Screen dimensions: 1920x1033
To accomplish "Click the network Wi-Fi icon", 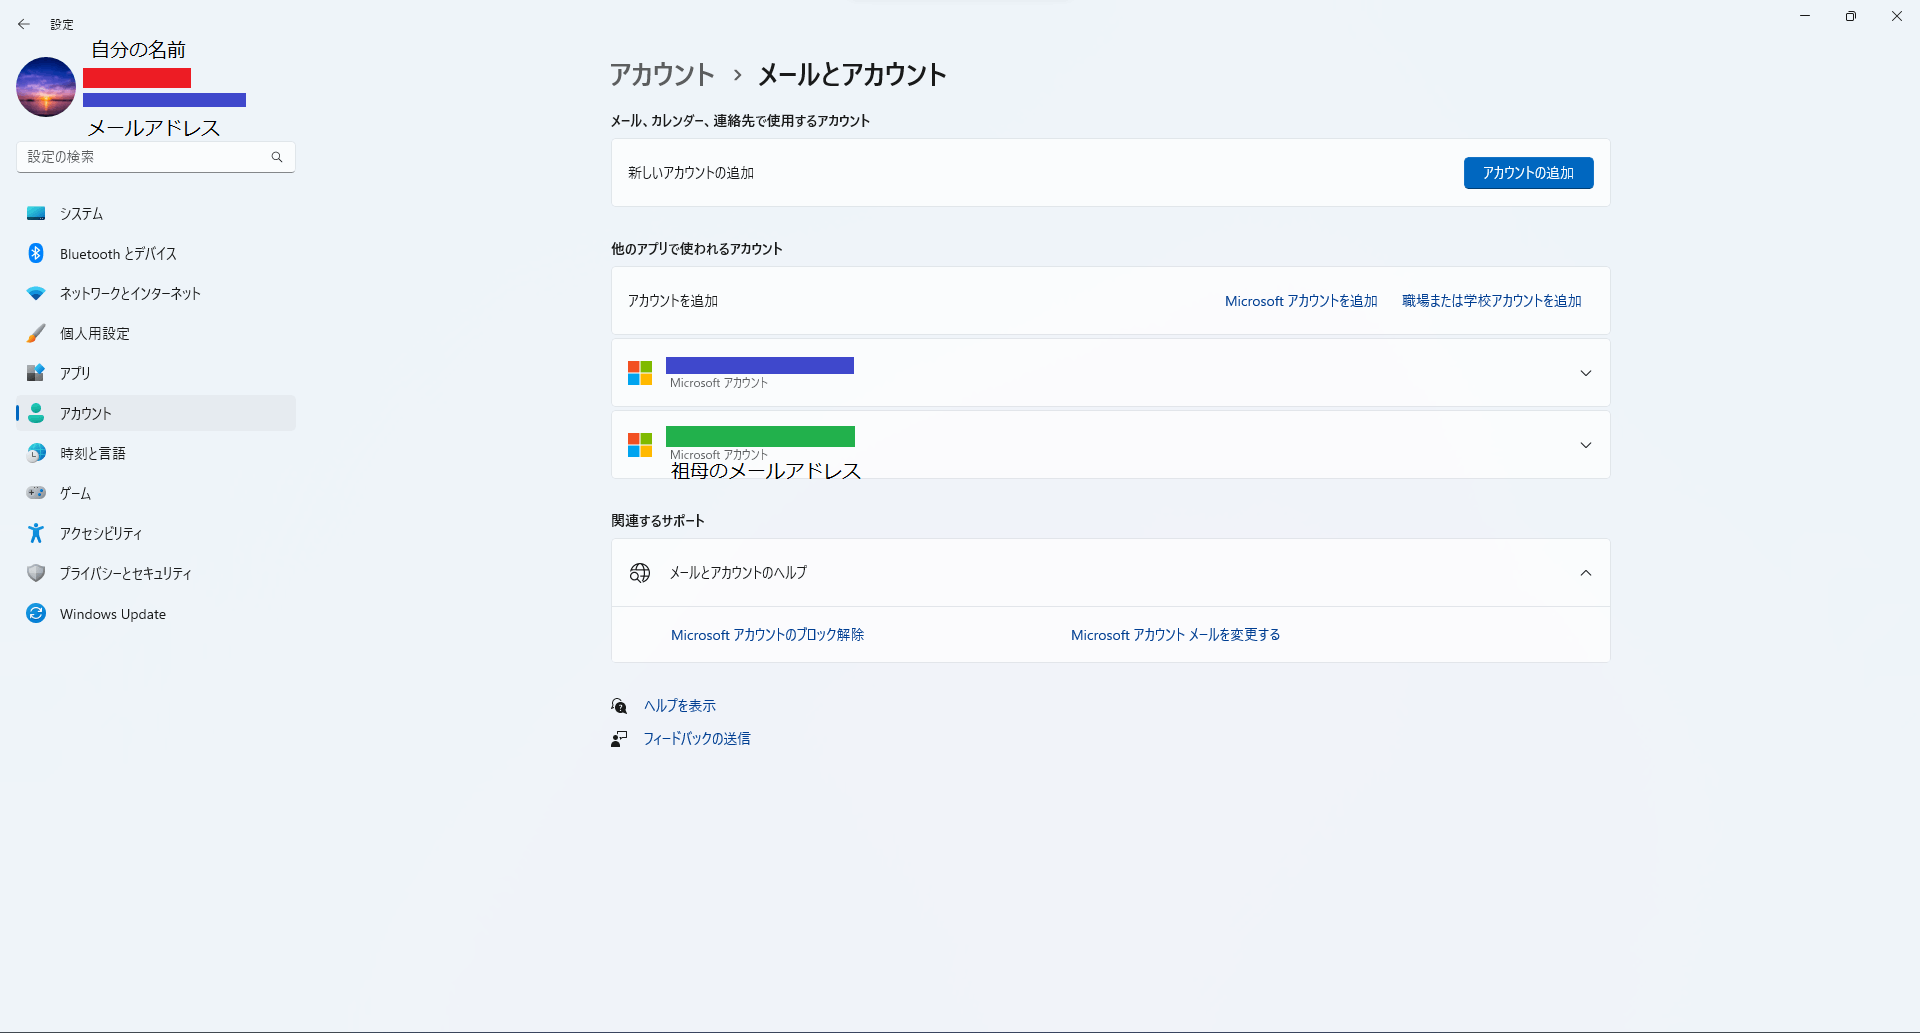I will (36, 293).
